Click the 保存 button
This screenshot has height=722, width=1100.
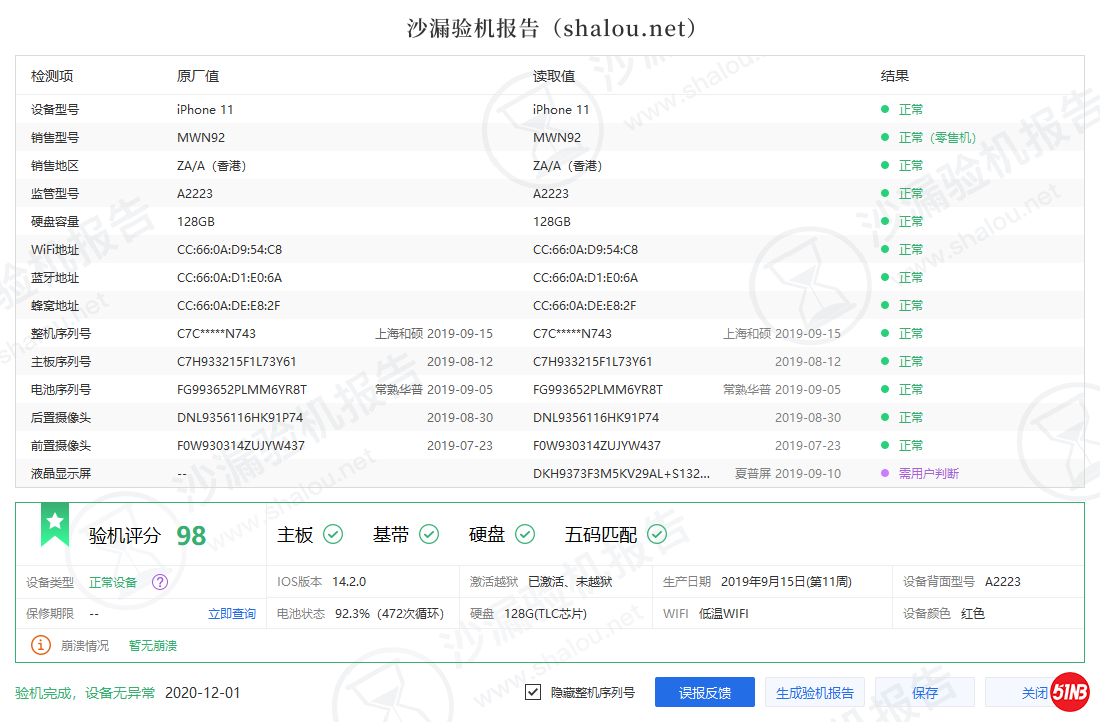(924, 692)
